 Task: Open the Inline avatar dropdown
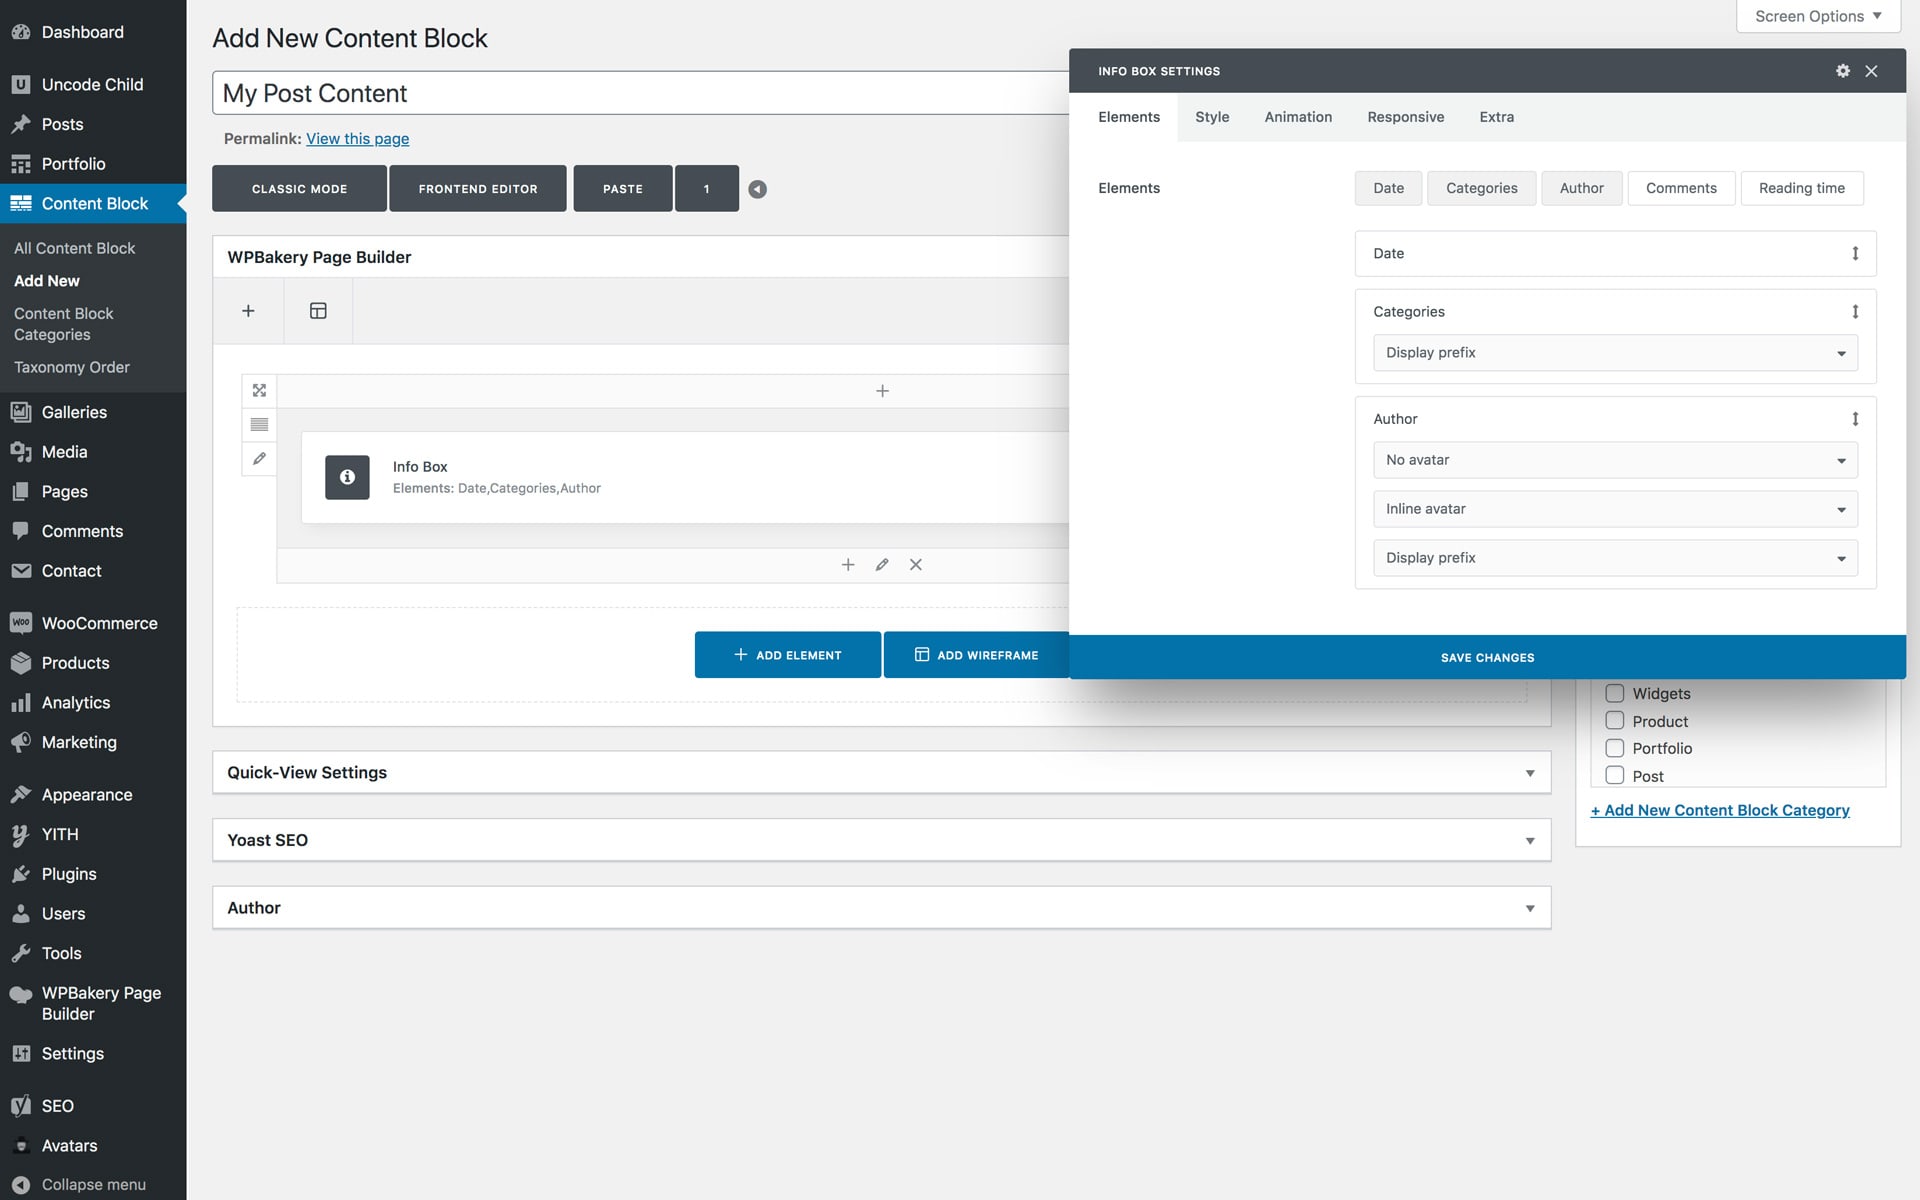coord(1614,509)
